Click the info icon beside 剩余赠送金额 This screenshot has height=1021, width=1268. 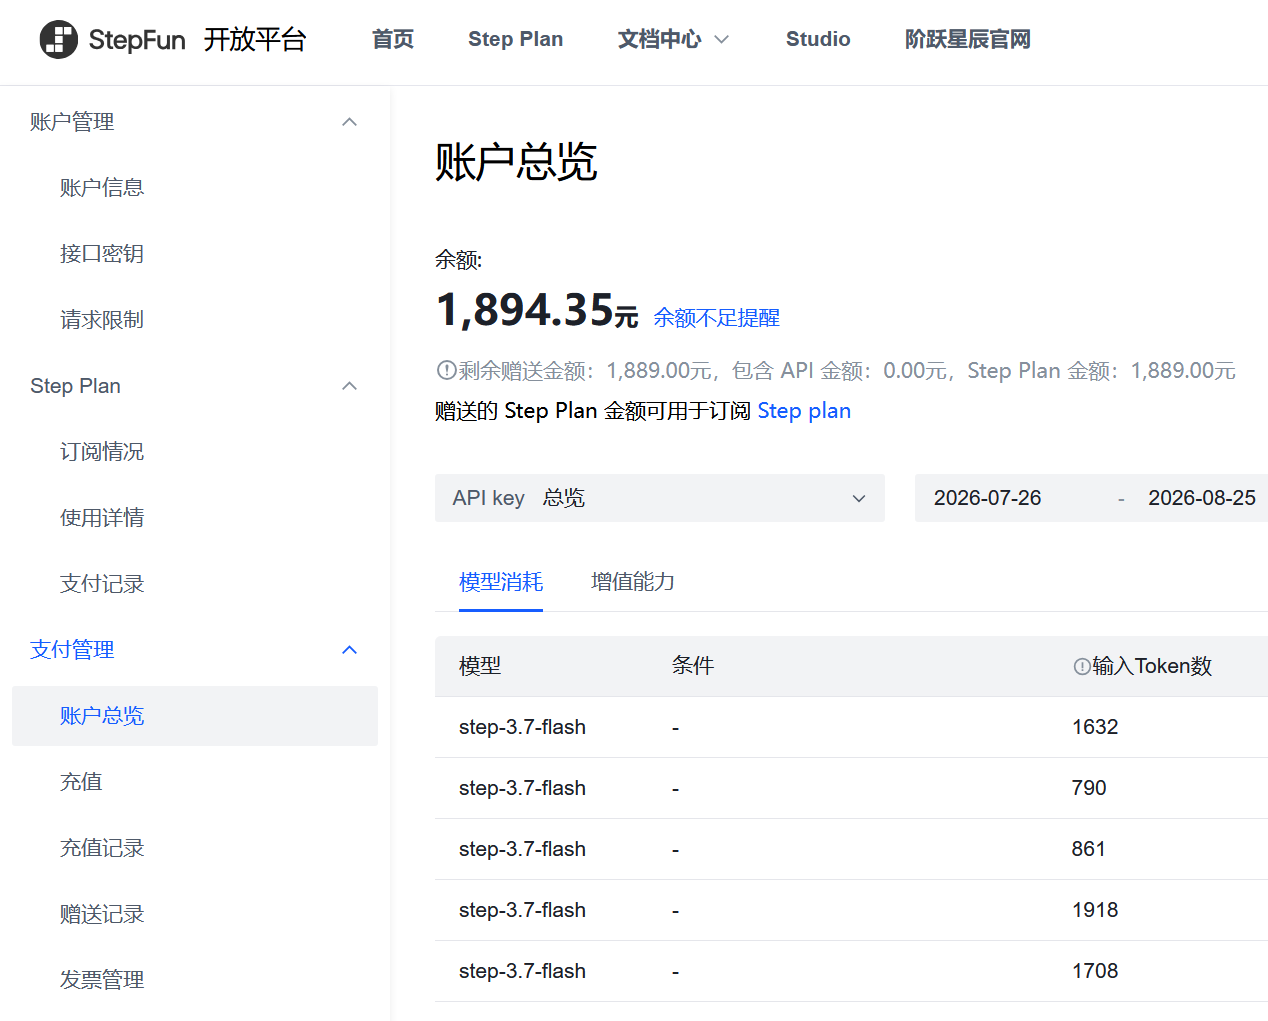[446, 370]
